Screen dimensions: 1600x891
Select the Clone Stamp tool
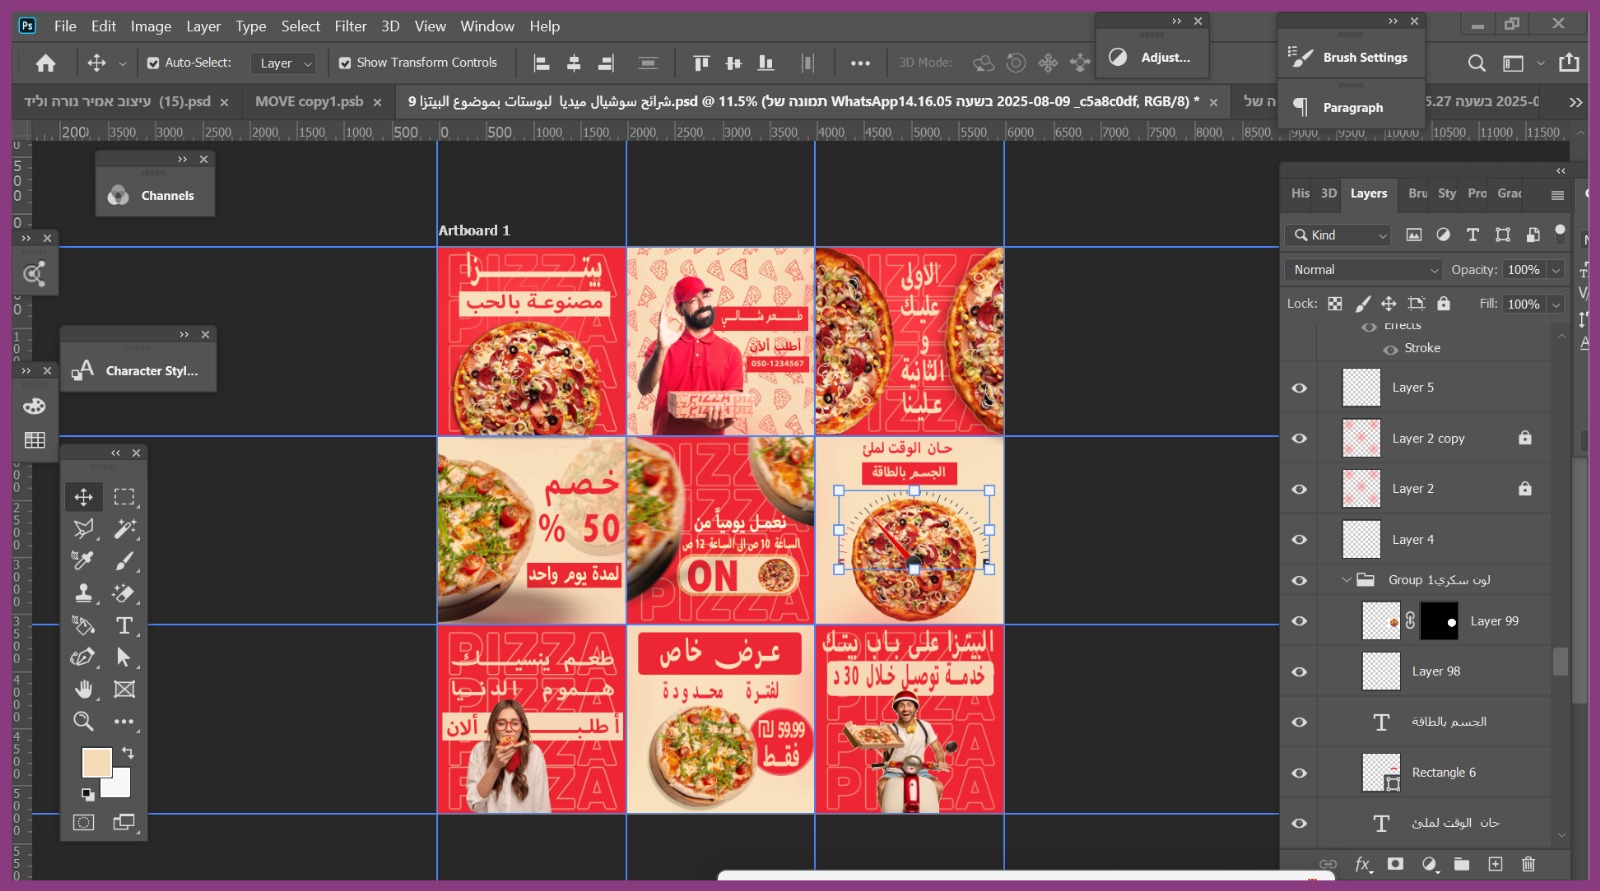pos(84,593)
